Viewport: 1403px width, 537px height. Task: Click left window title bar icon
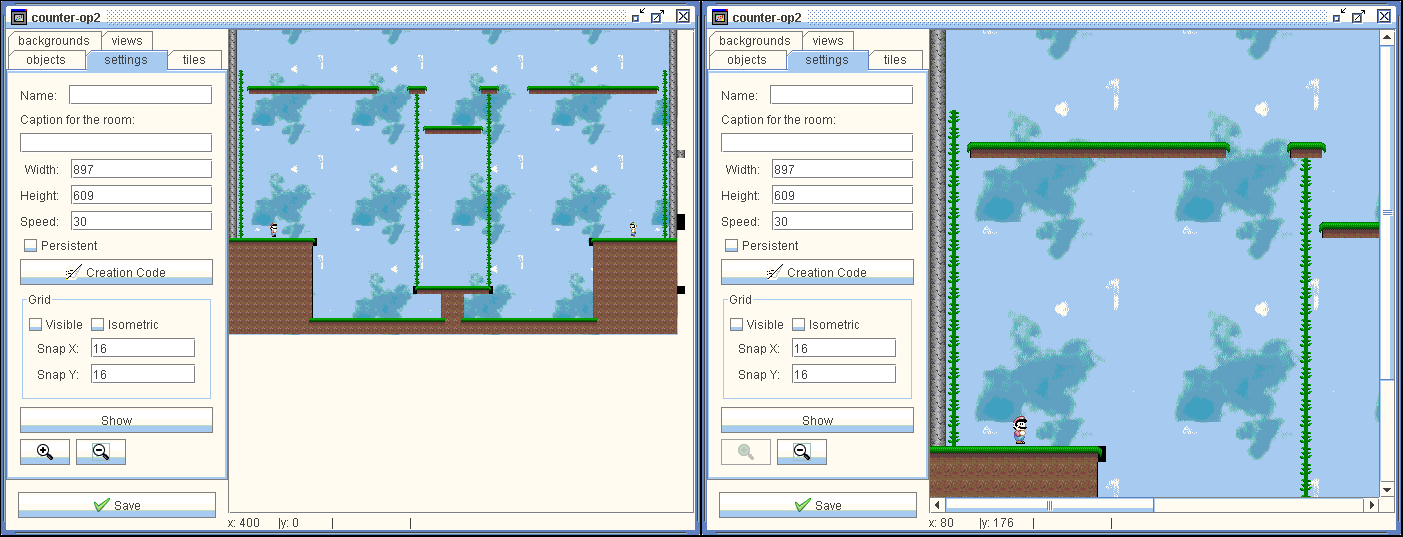click(x=18, y=16)
